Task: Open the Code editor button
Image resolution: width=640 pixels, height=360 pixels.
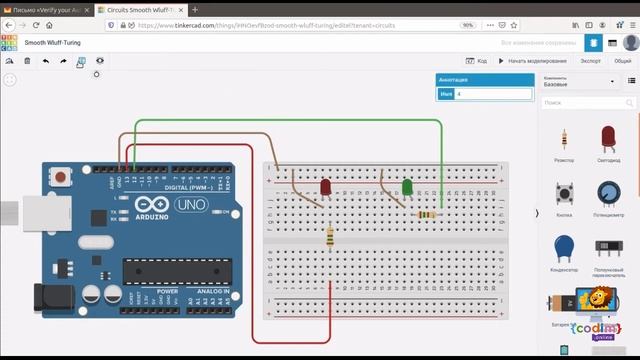Action: tap(476, 61)
